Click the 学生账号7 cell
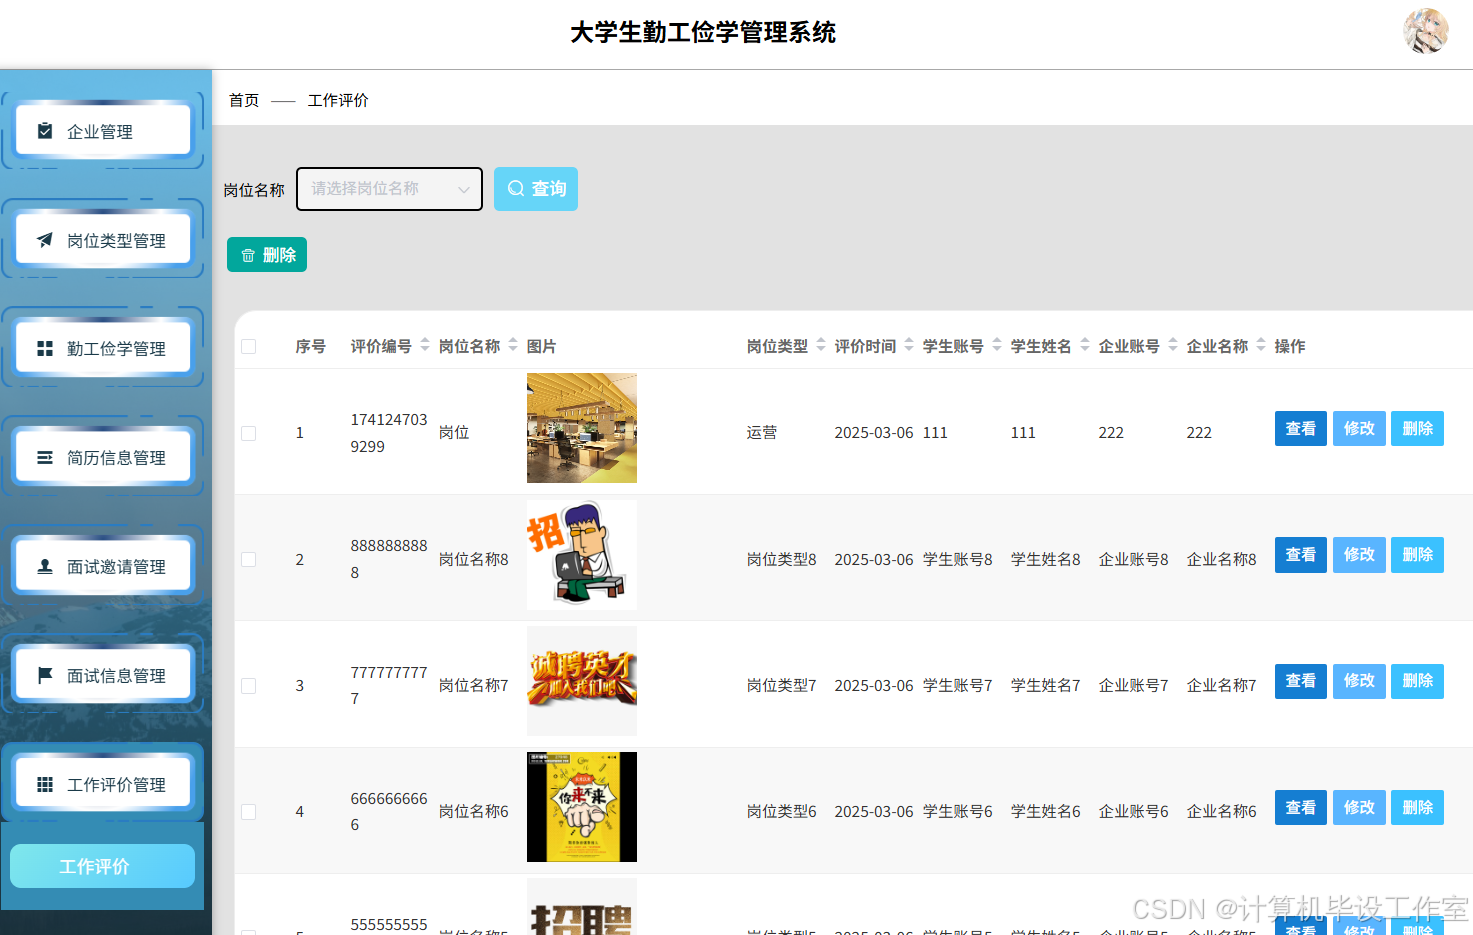This screenshot has height=935, width=1473. point(958,685)
